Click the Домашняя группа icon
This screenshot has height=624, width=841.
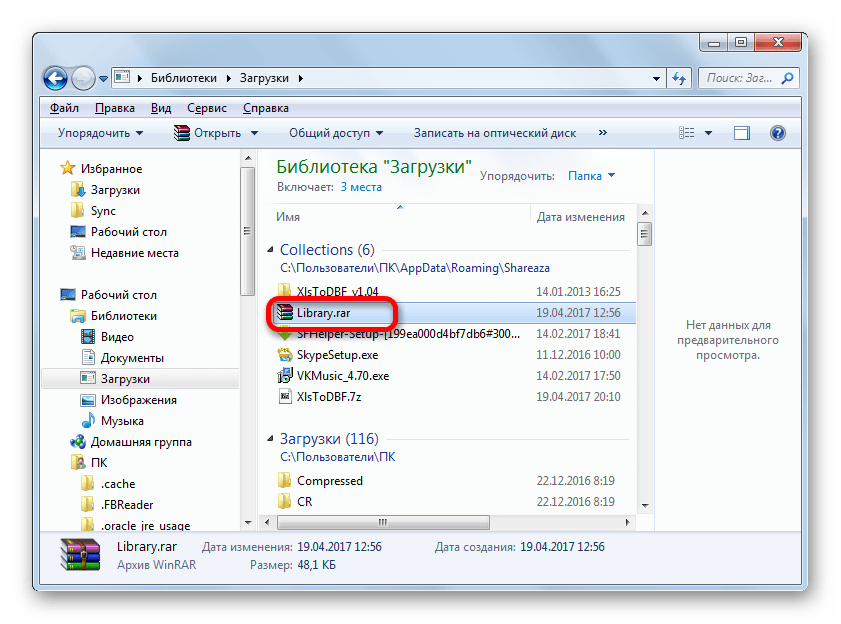(78, 442)
